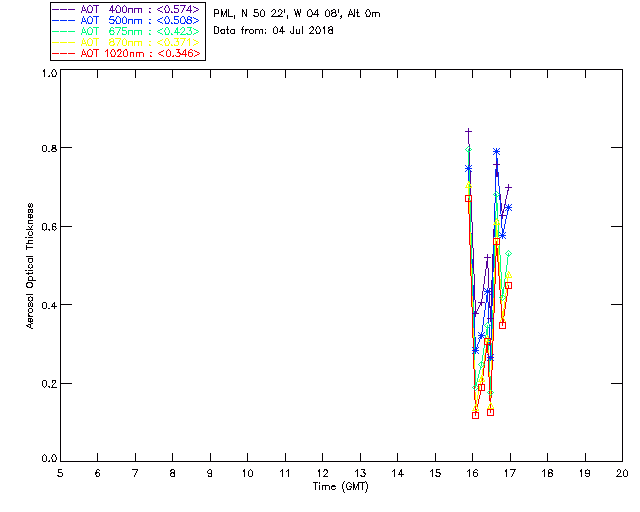Viewport: 640px width, 512px height.
Task: Click the last green diamond marker at 17:00
Action: (x=508, y=254)
